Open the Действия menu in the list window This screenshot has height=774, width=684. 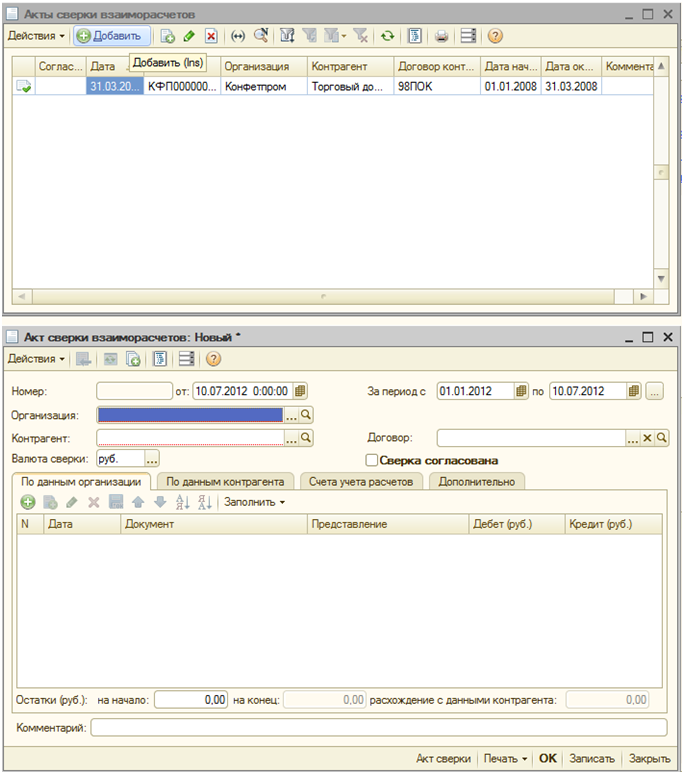tap(36, 36)
